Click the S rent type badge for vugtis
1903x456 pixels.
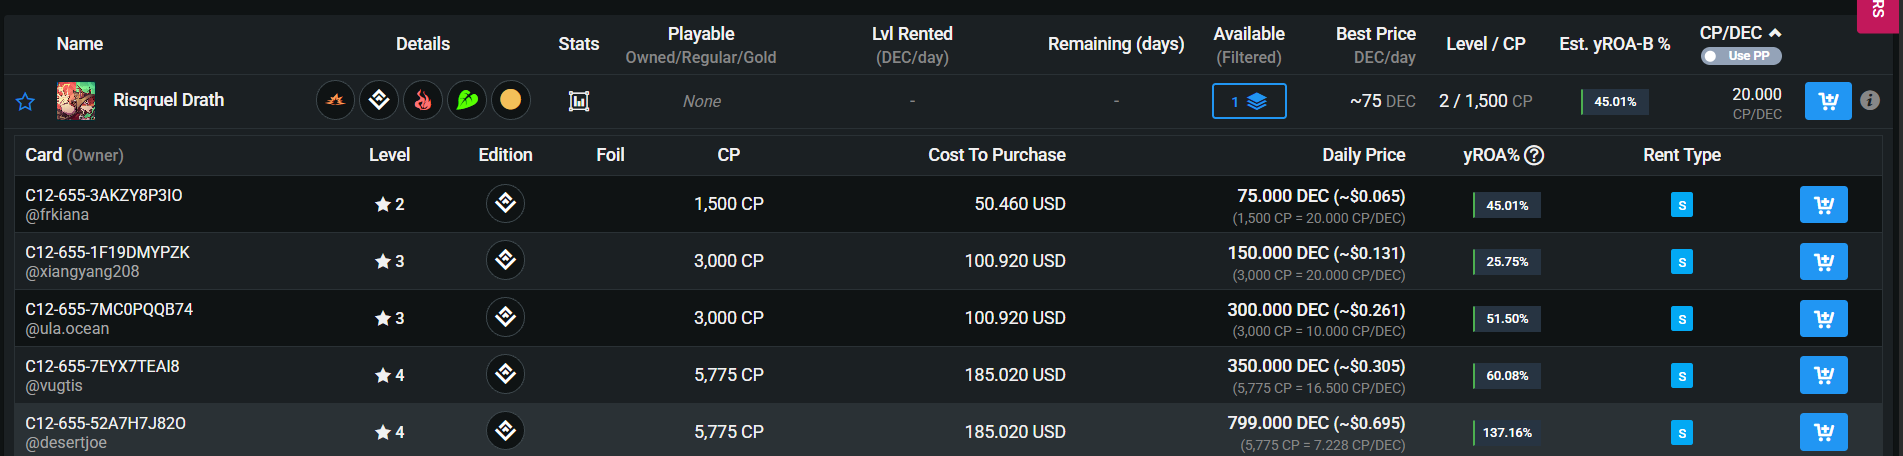coord(1682,376)
